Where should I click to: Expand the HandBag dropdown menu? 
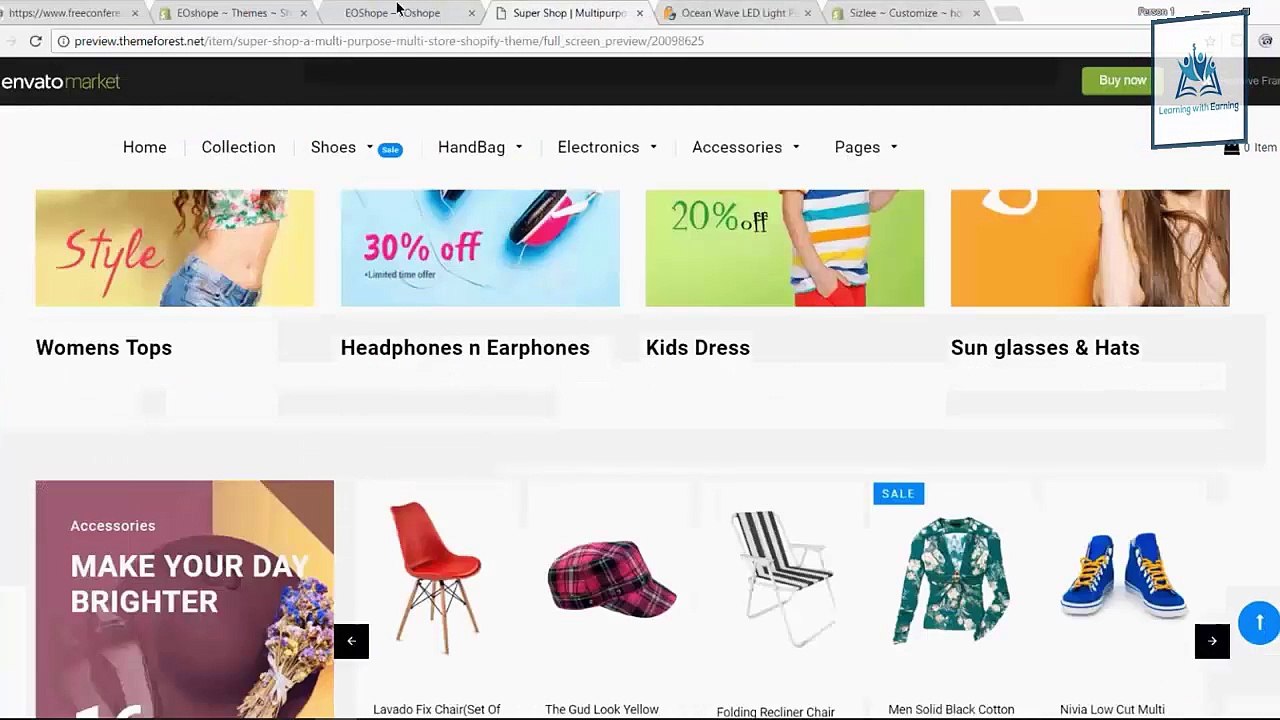tap(480, 147)
